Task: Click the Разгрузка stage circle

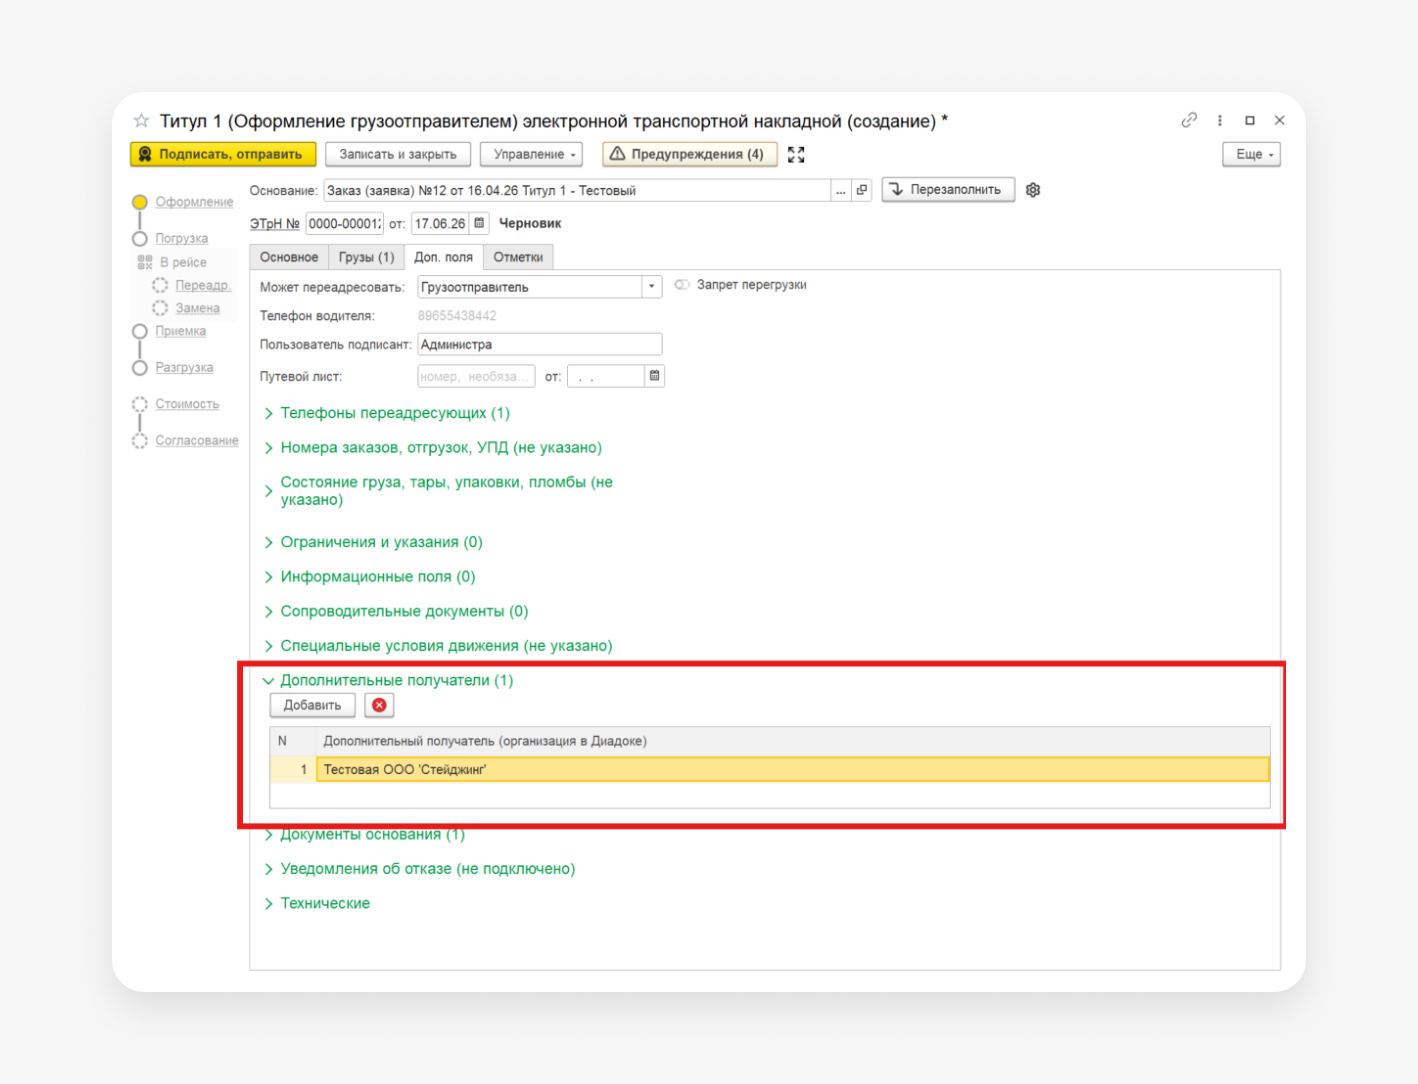Action: (x=140, y=368)
